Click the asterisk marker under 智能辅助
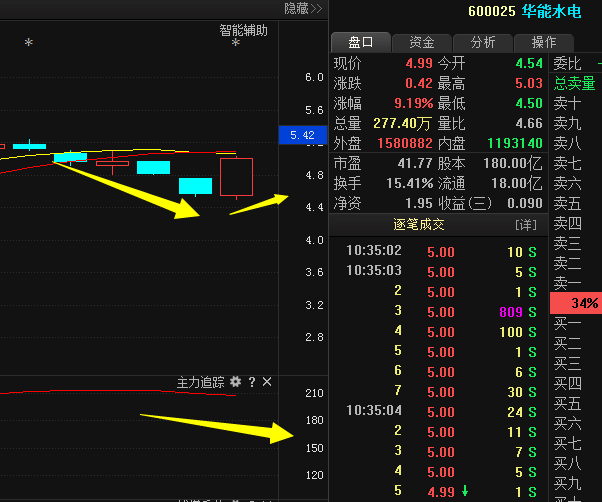This screenshot has height=502, width=602. 236,43
